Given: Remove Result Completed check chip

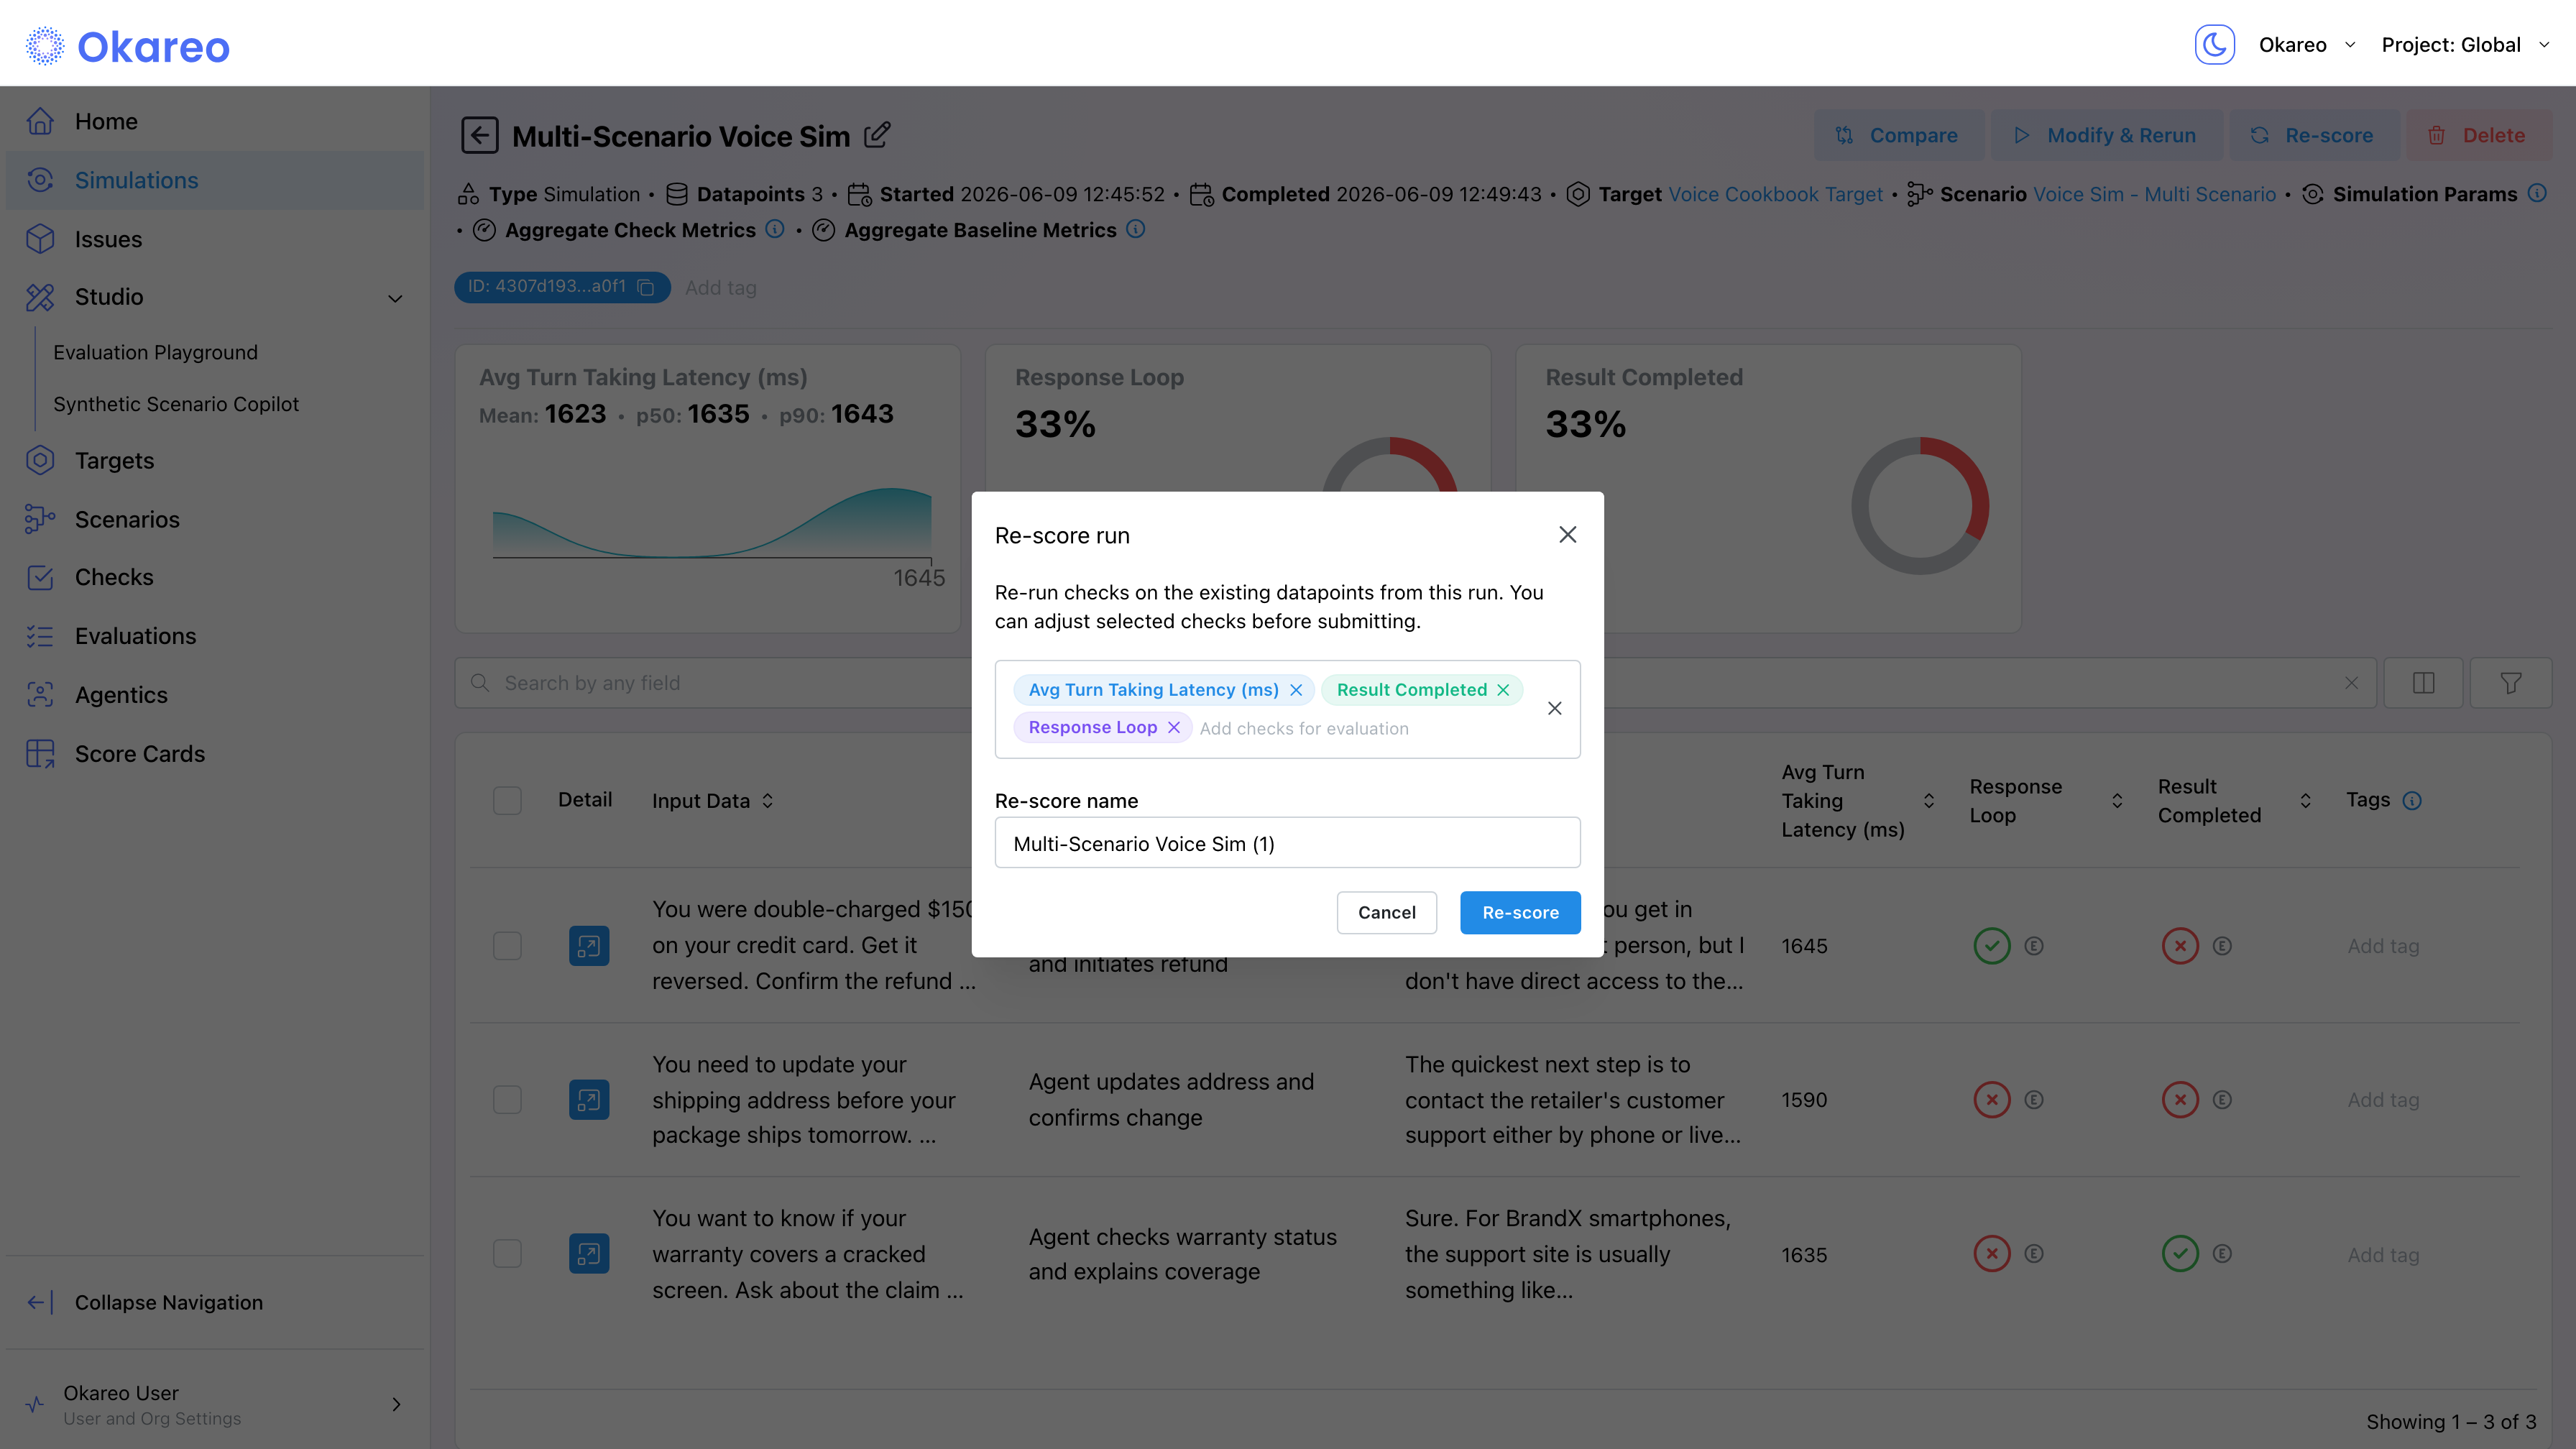Looking at the screenshot, I should point(1503,690).
